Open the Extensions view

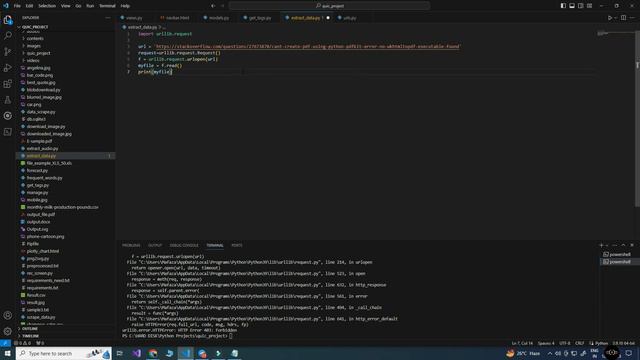click(x=8, y=84)
